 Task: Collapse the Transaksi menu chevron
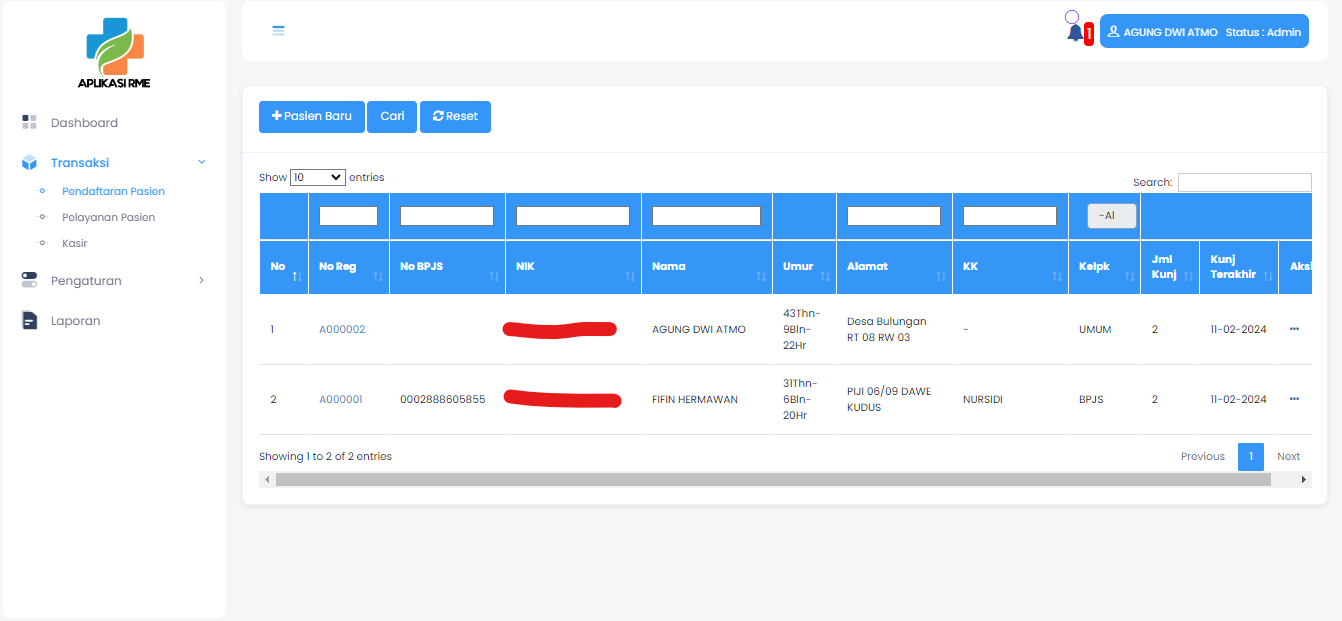pos(202,162)
